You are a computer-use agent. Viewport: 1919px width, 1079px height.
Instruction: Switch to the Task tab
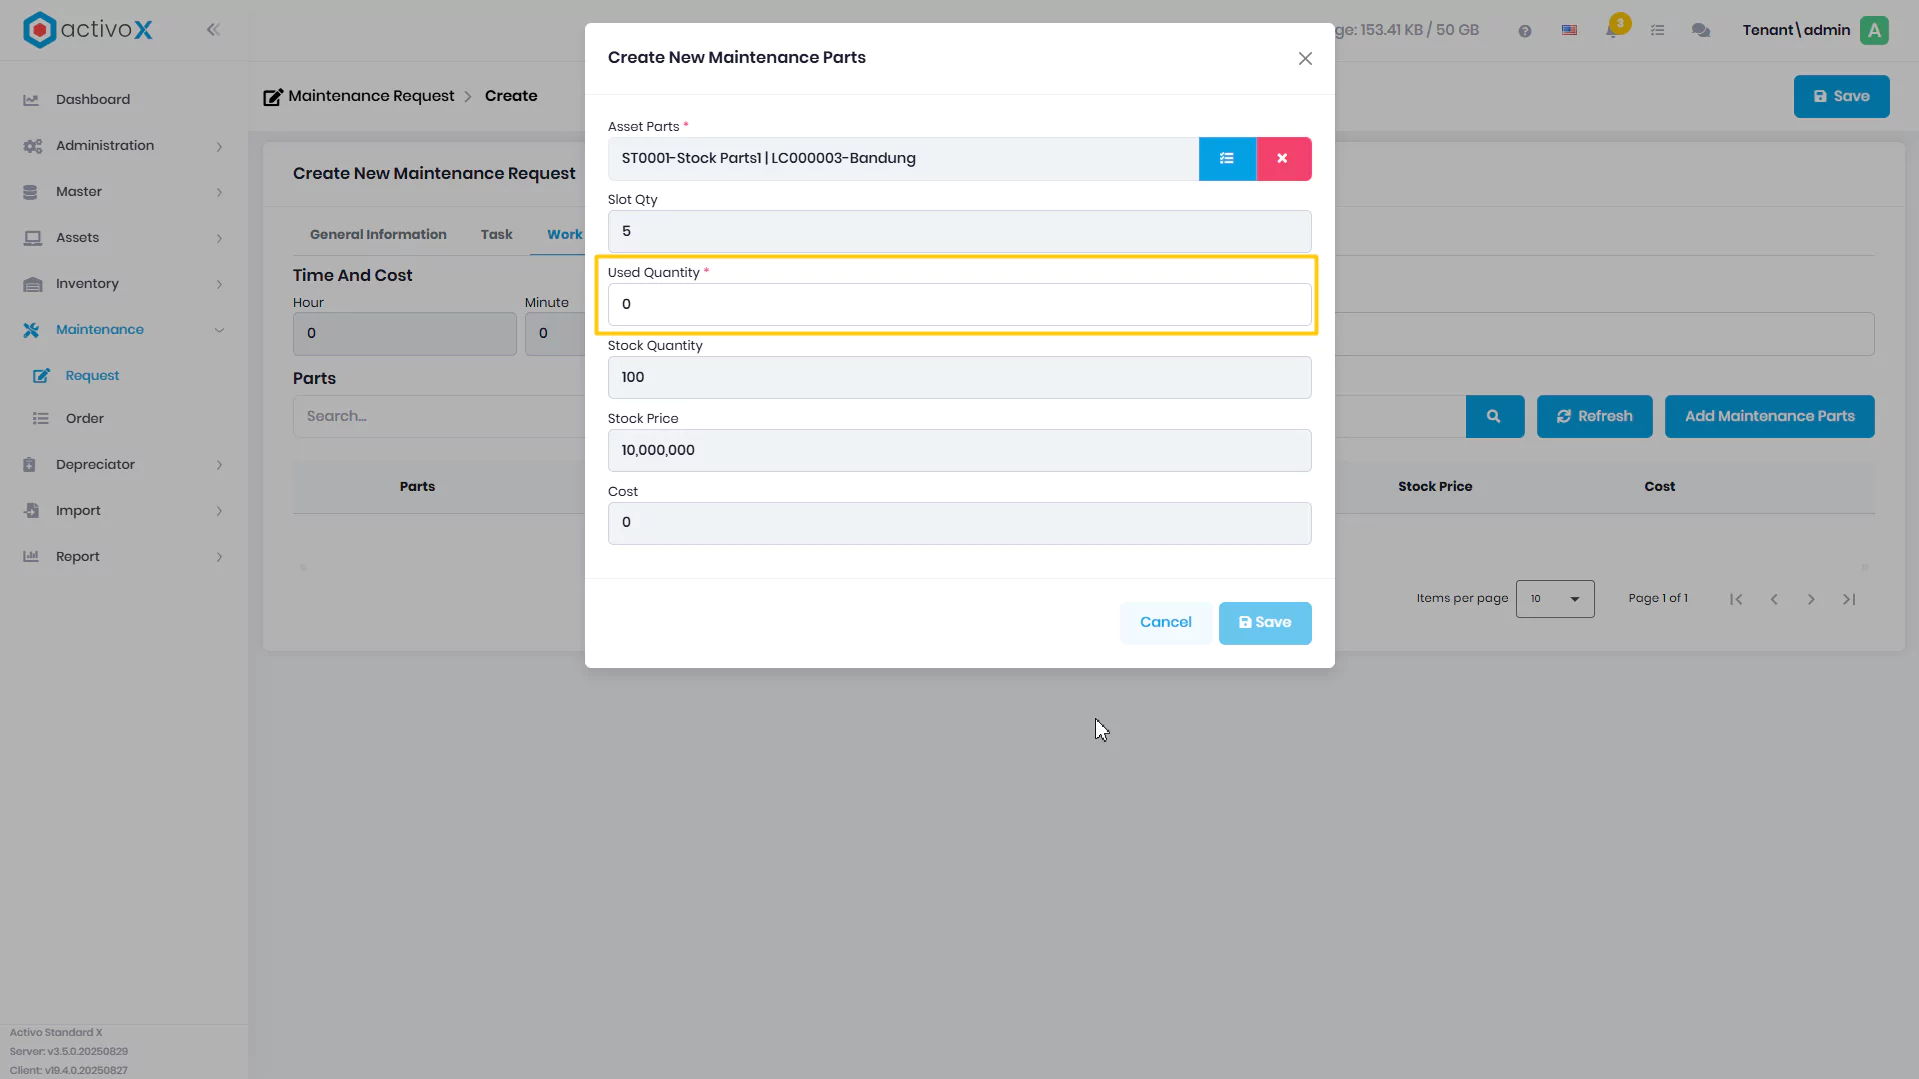click(x=497, y=235)
